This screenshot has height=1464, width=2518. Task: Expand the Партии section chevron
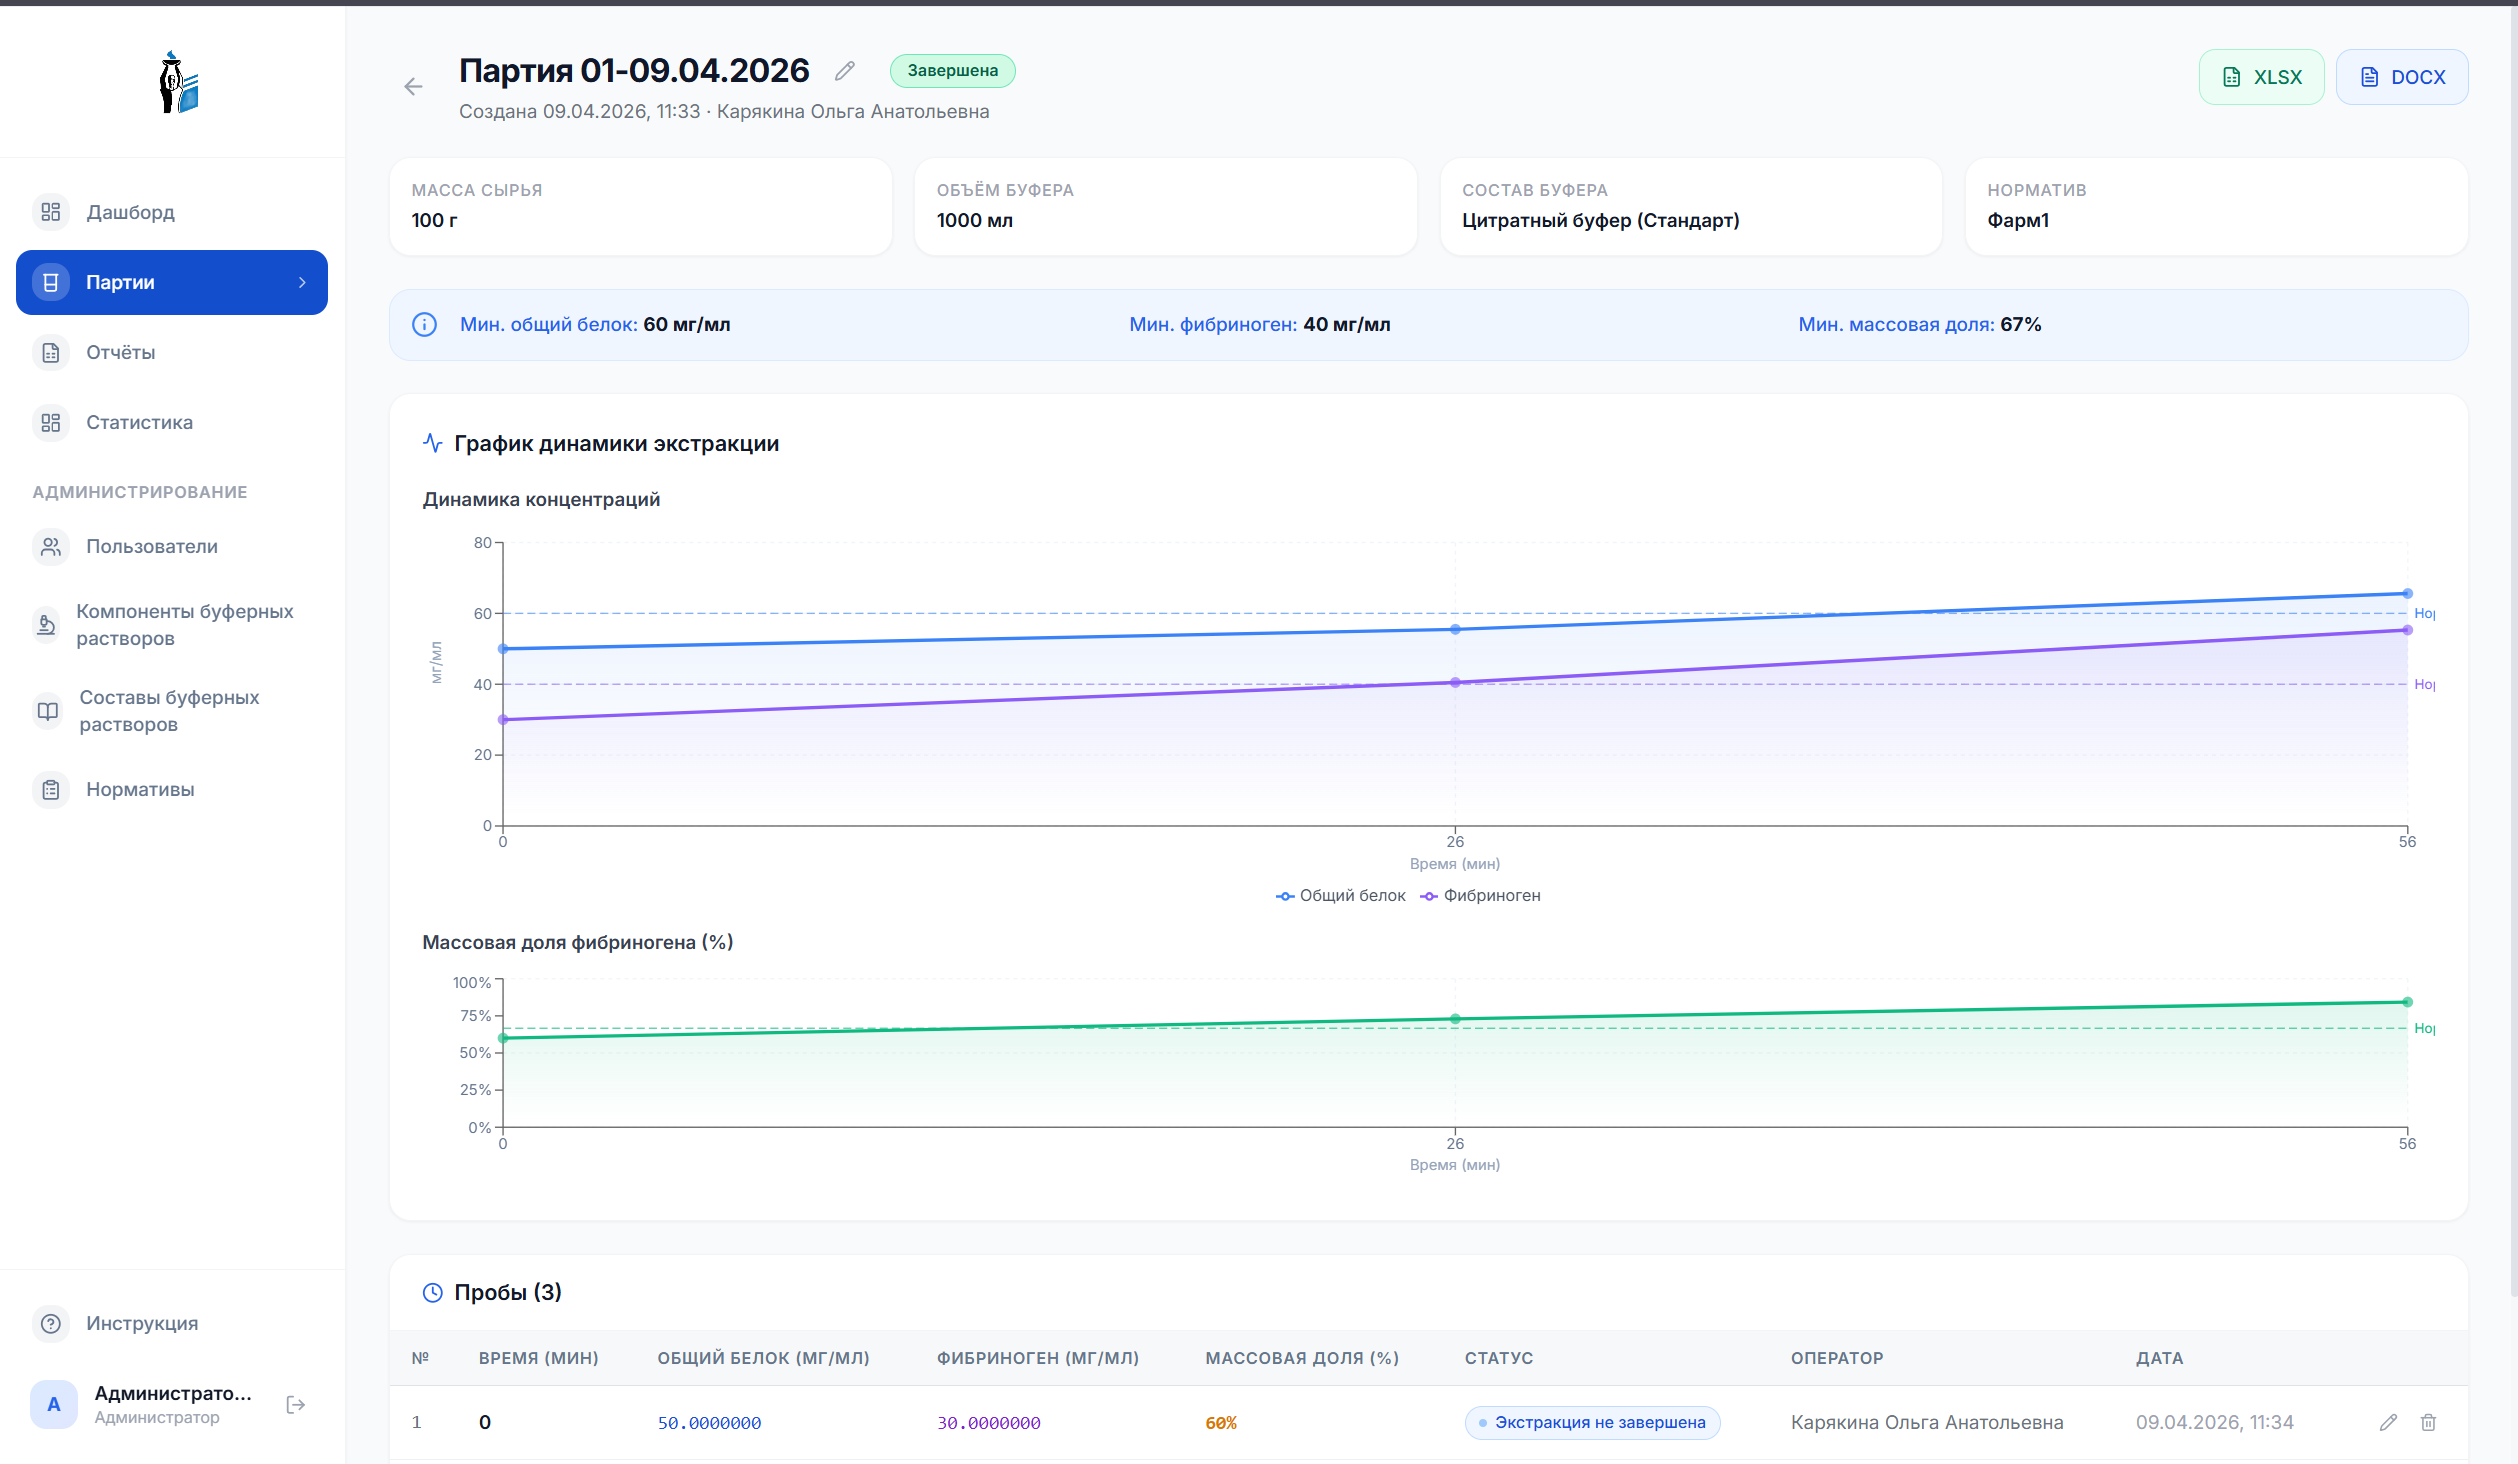301,282
